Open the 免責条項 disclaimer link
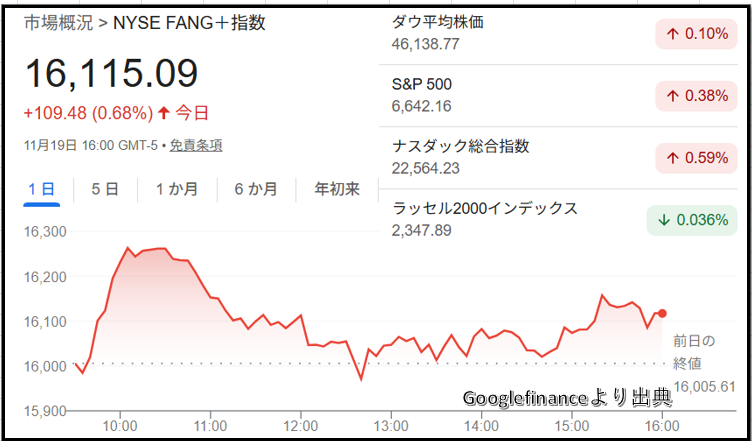The image size is (752, 441). pyautogui.click(x=196, y=145)
